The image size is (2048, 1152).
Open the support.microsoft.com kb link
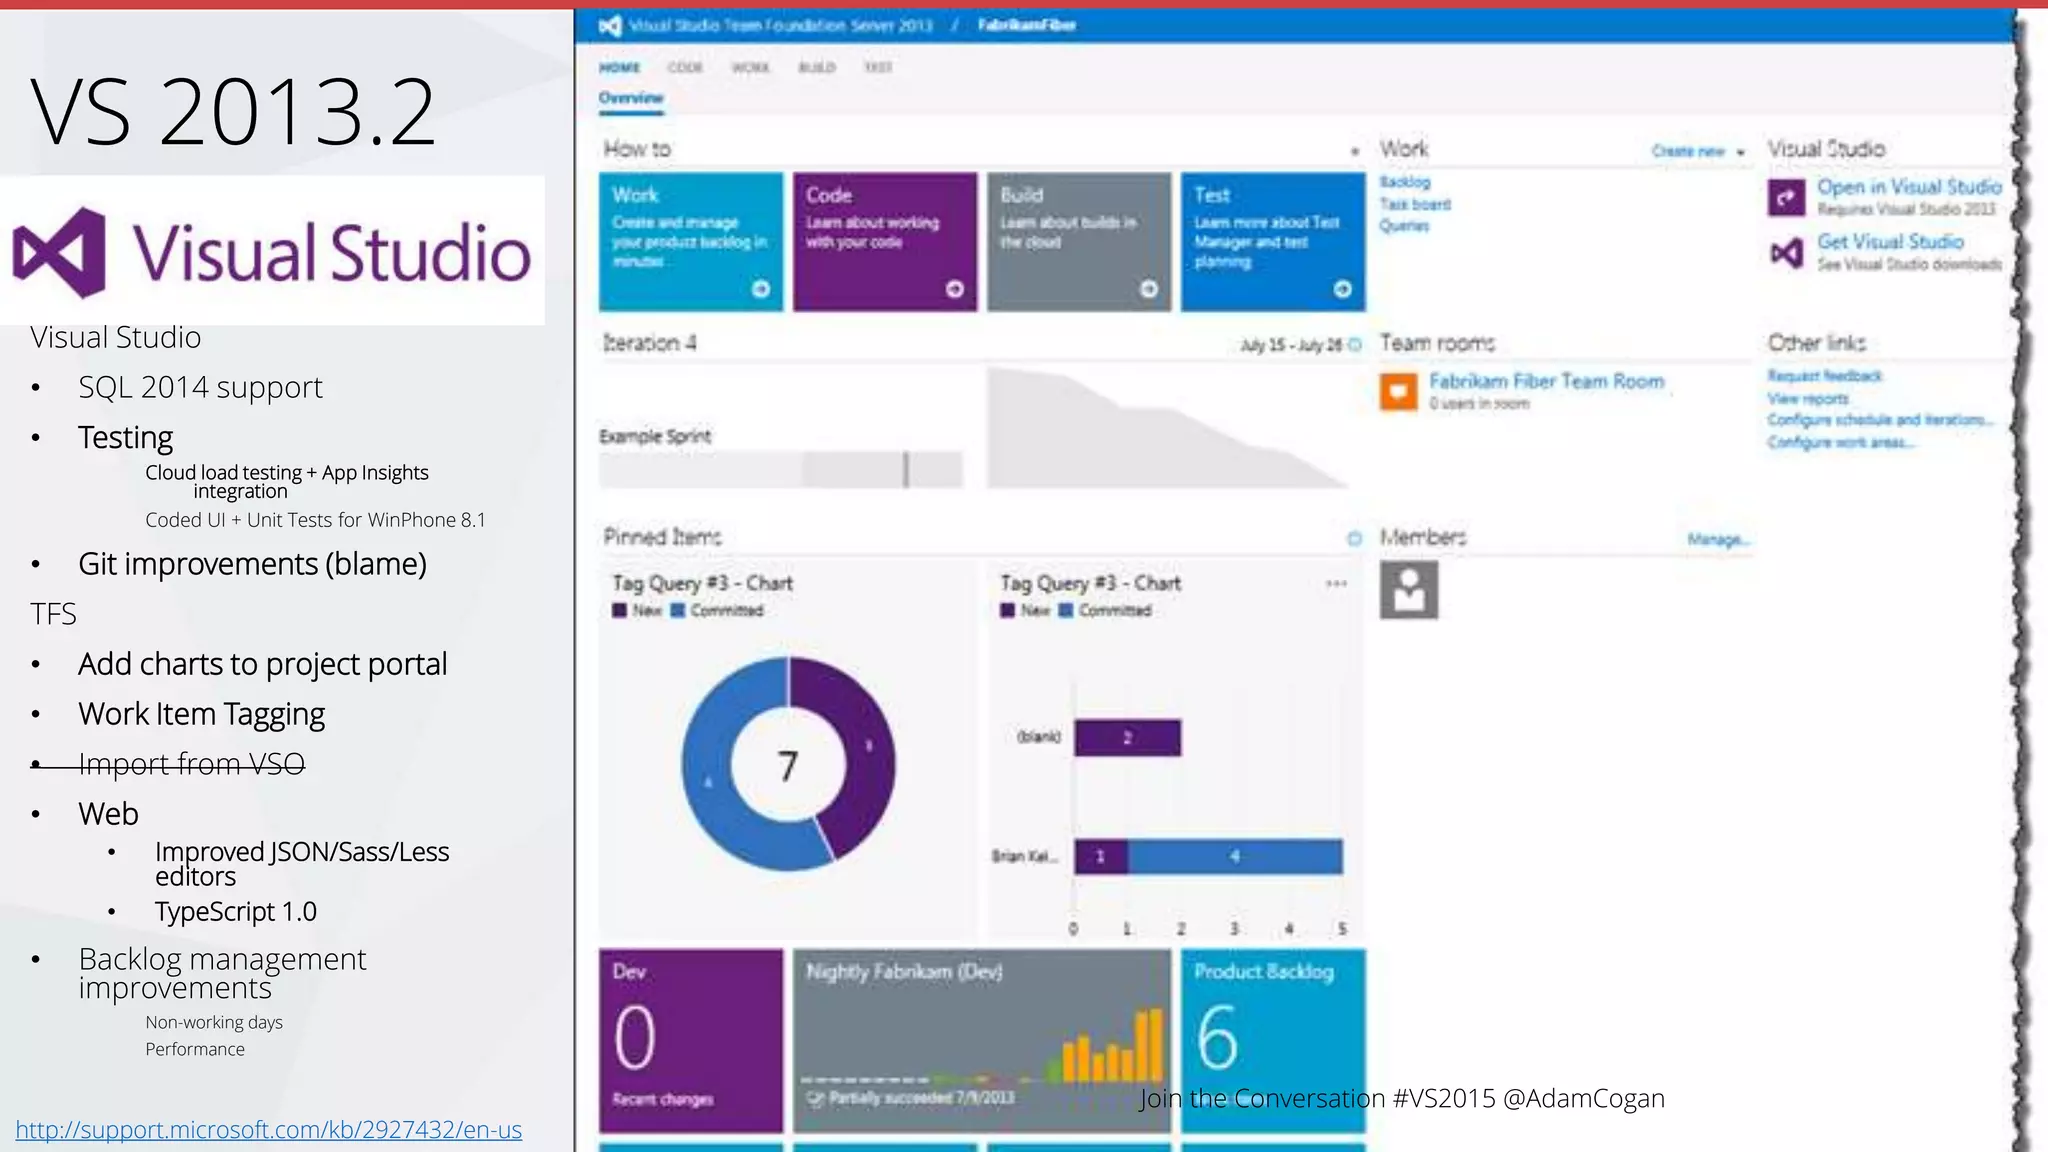coord(269,1130)
